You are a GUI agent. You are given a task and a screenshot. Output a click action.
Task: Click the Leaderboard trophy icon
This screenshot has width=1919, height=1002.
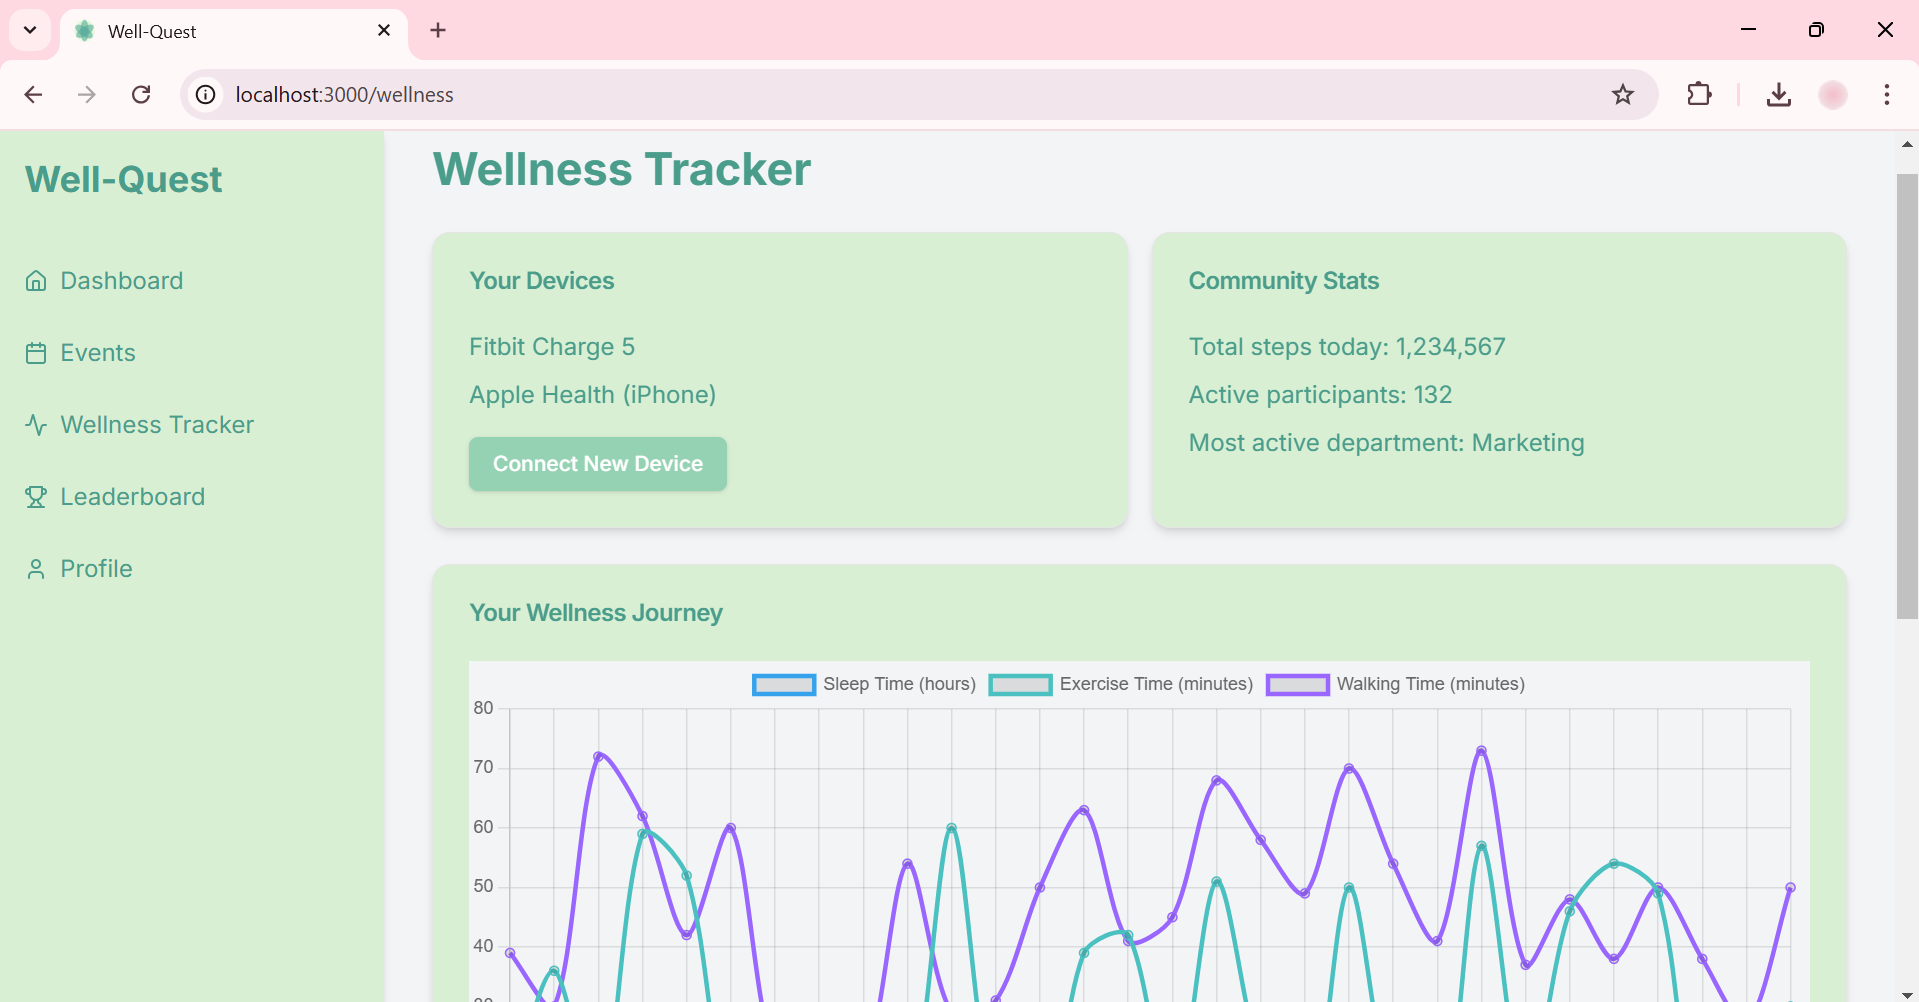(36, 497)
